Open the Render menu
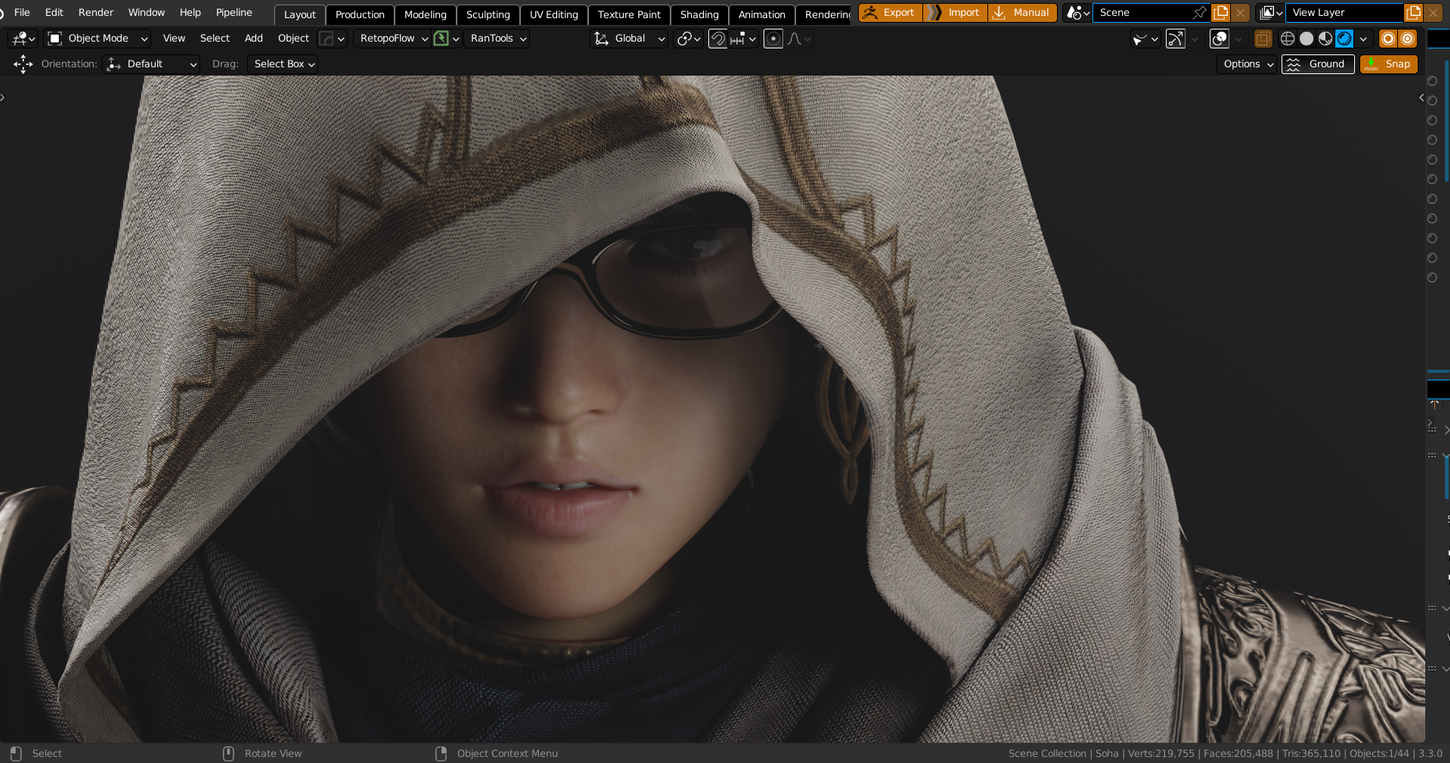Viewport: 1450px width, 763px height. coord(96,13)
